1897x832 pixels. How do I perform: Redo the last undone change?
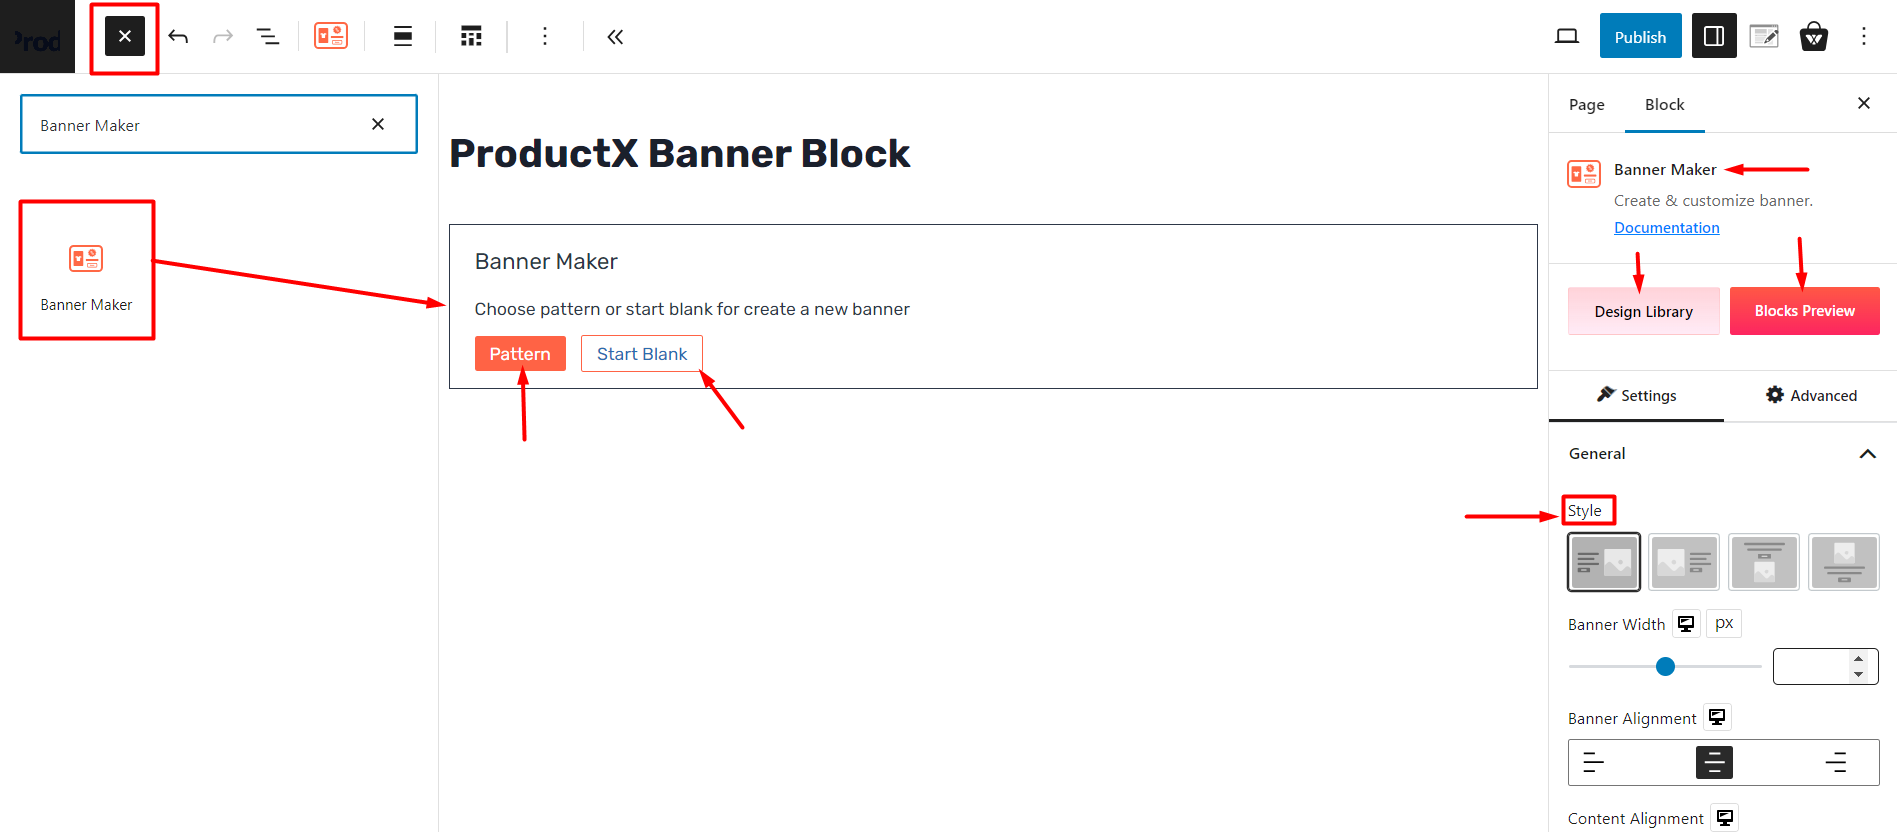click(223, 37)
